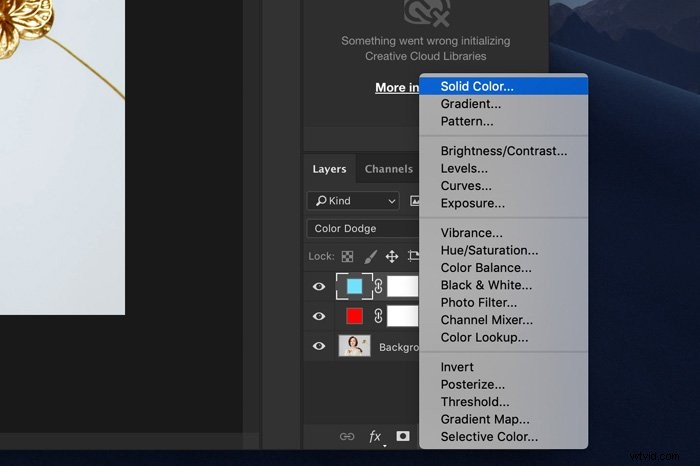
Task: Select the blue fill layer color swatch
Action: click(354, 286)
